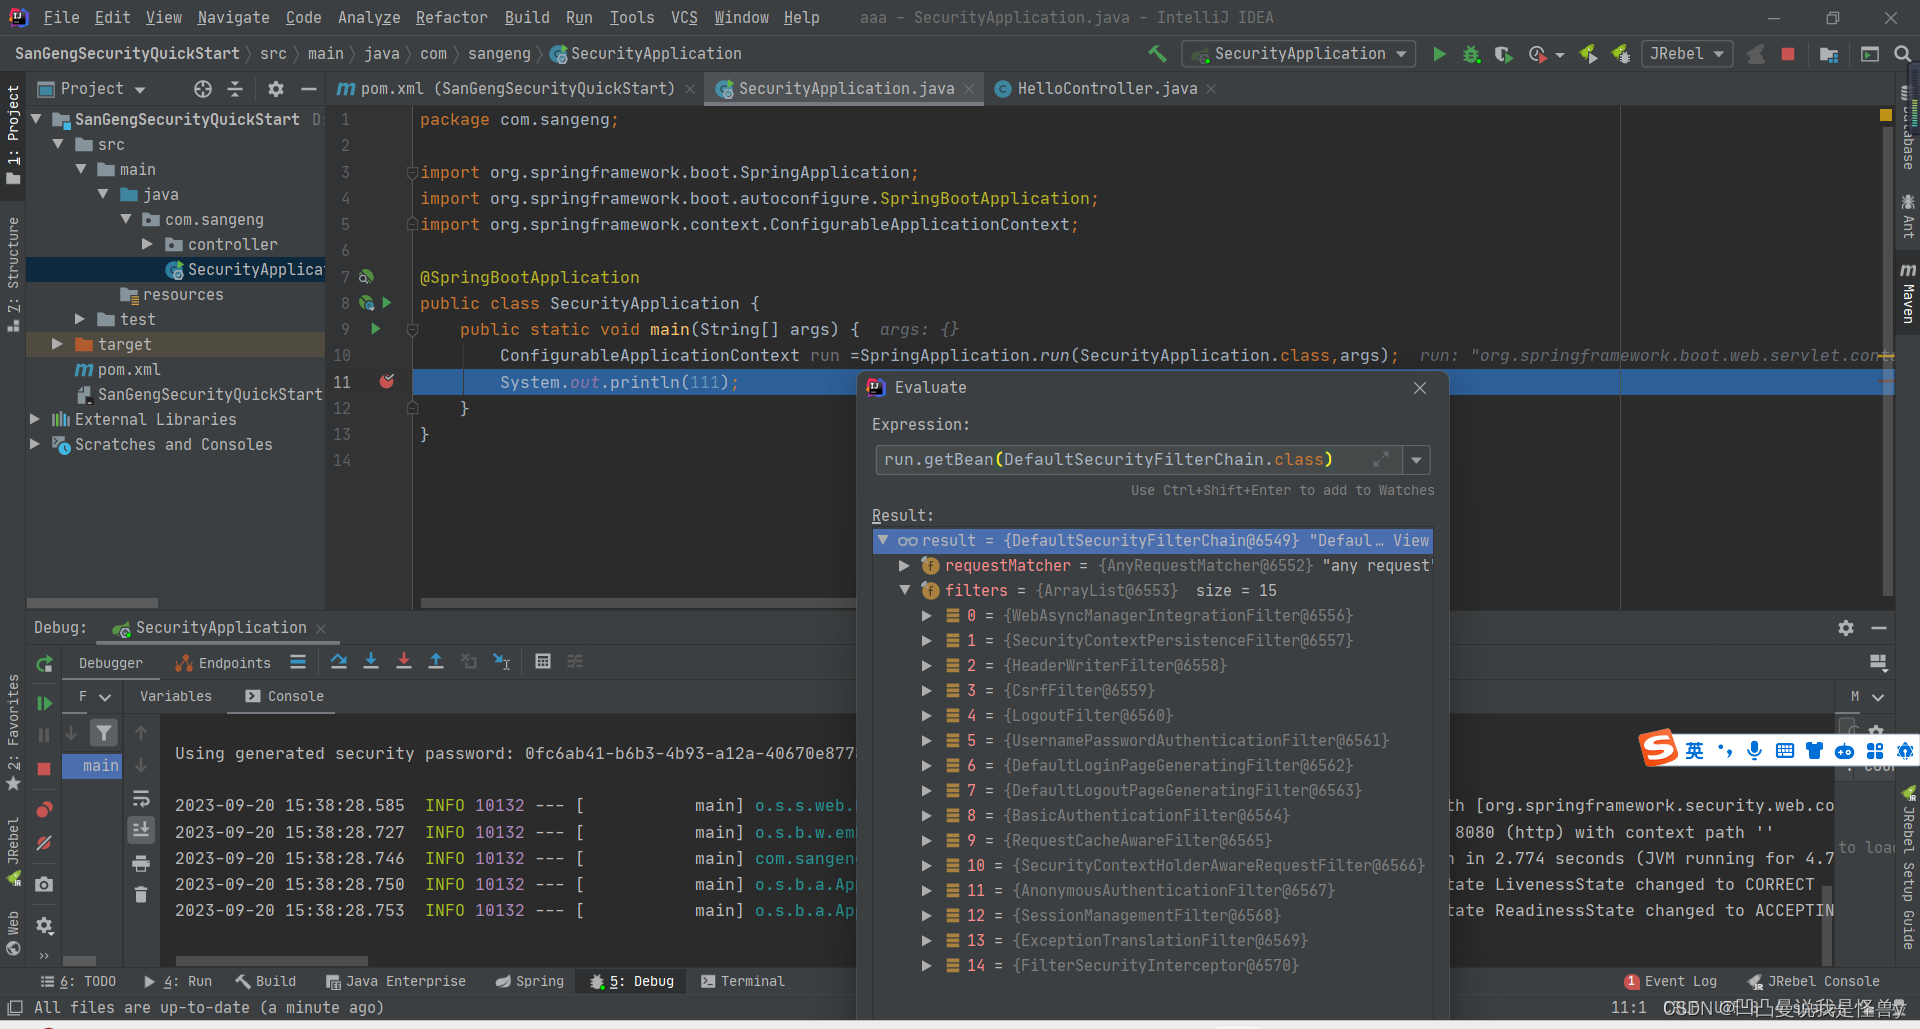This screenshot has height=1029, width=1920.
Task: Open Search Everywhere magnifier icon
Action: (x=1902, y=54)
